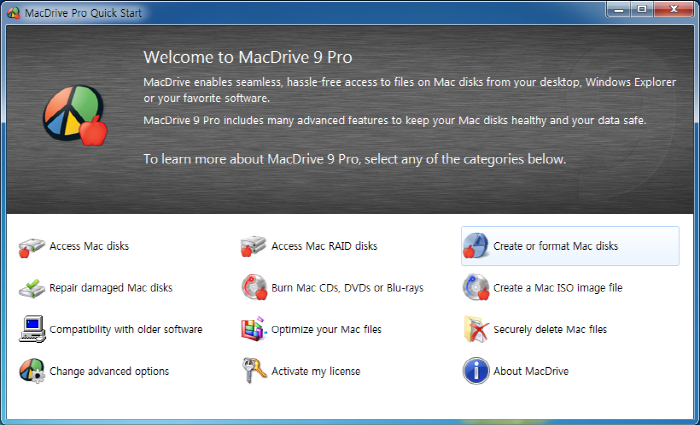Open Repair damaged Mac disks
This screenshot has height=425, width=700.
(x=111, y=288)
